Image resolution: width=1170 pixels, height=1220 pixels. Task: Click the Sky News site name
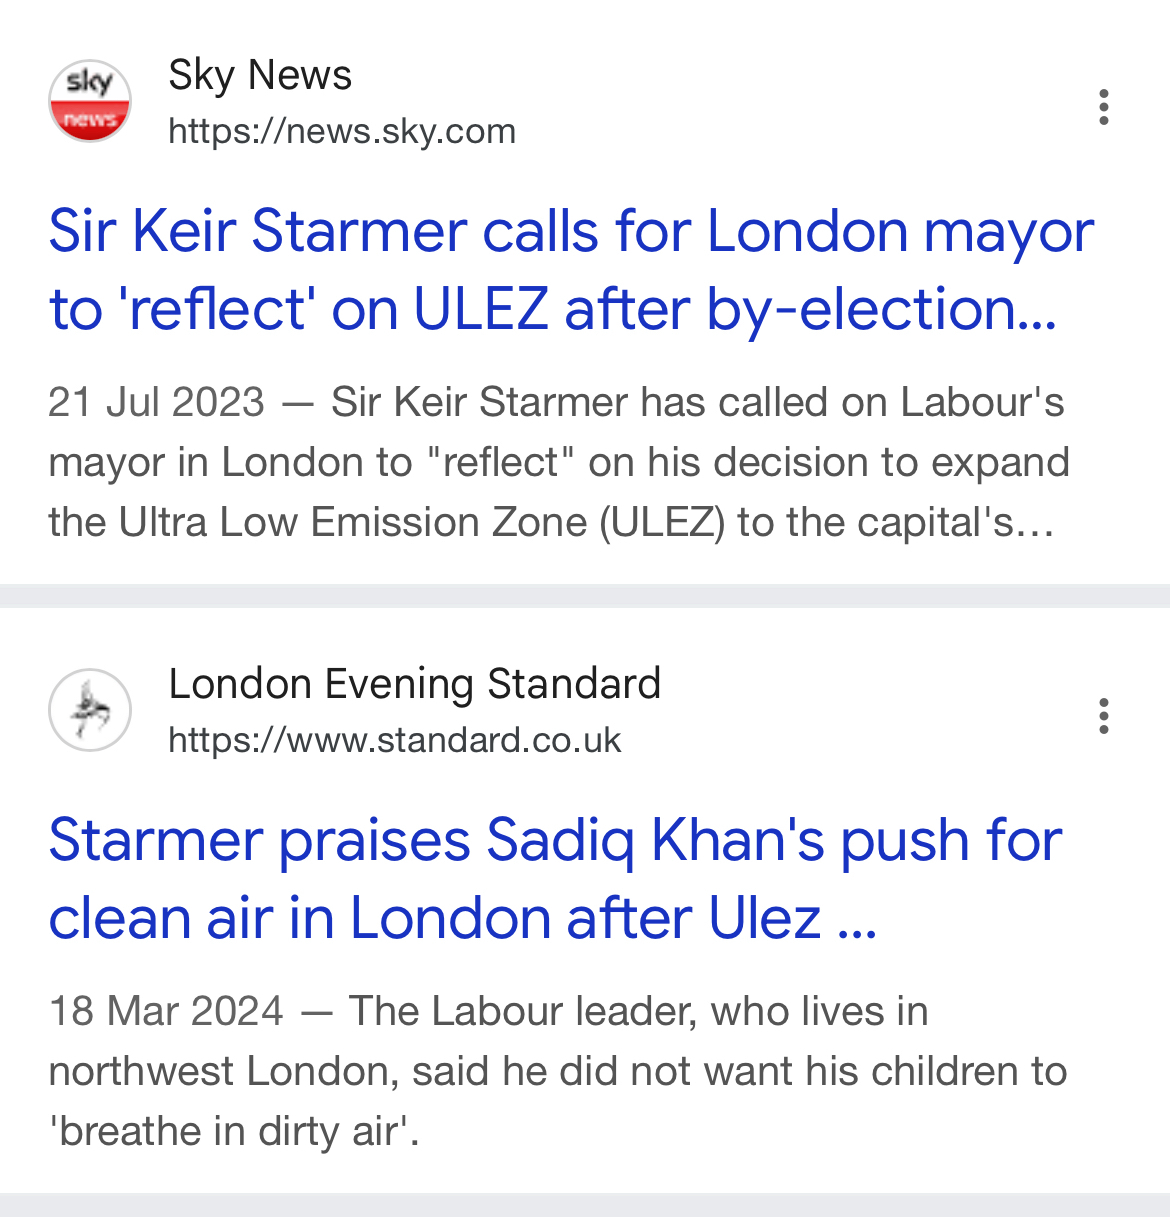[260, 75]
